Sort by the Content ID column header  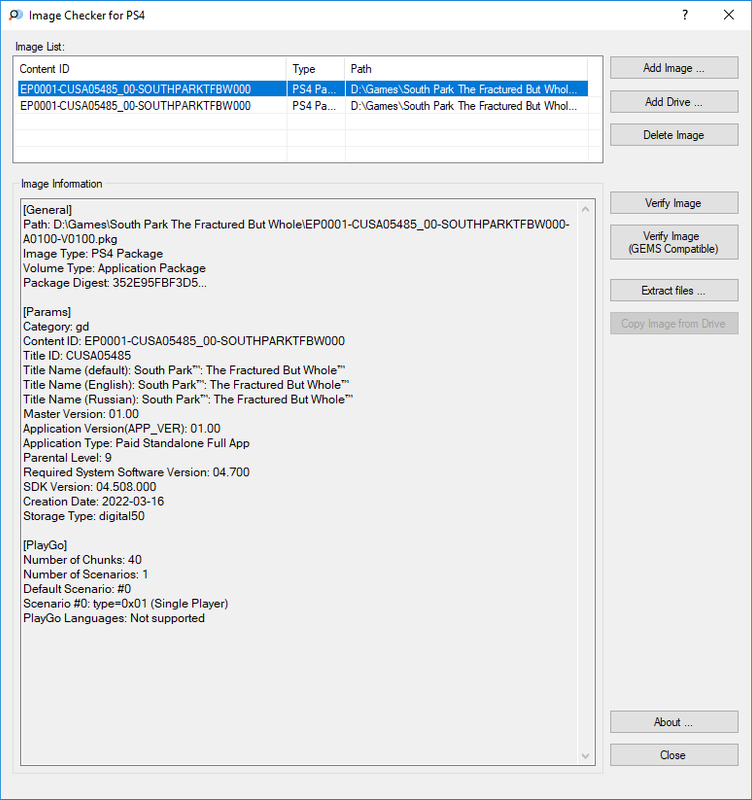coord(151,69)
